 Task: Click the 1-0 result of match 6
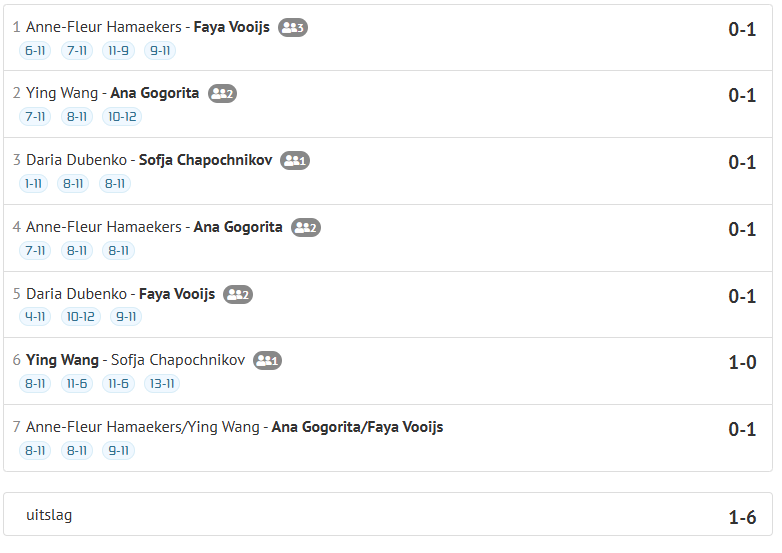pos(742,362)
